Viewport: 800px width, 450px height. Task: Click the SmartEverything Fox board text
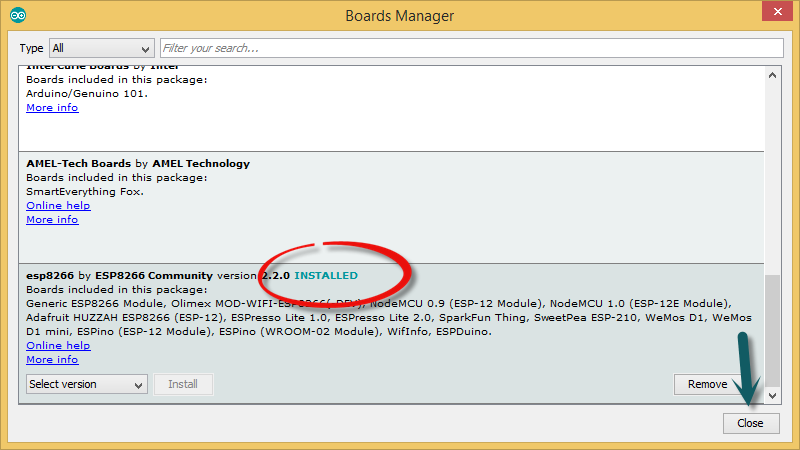[85, 192]
